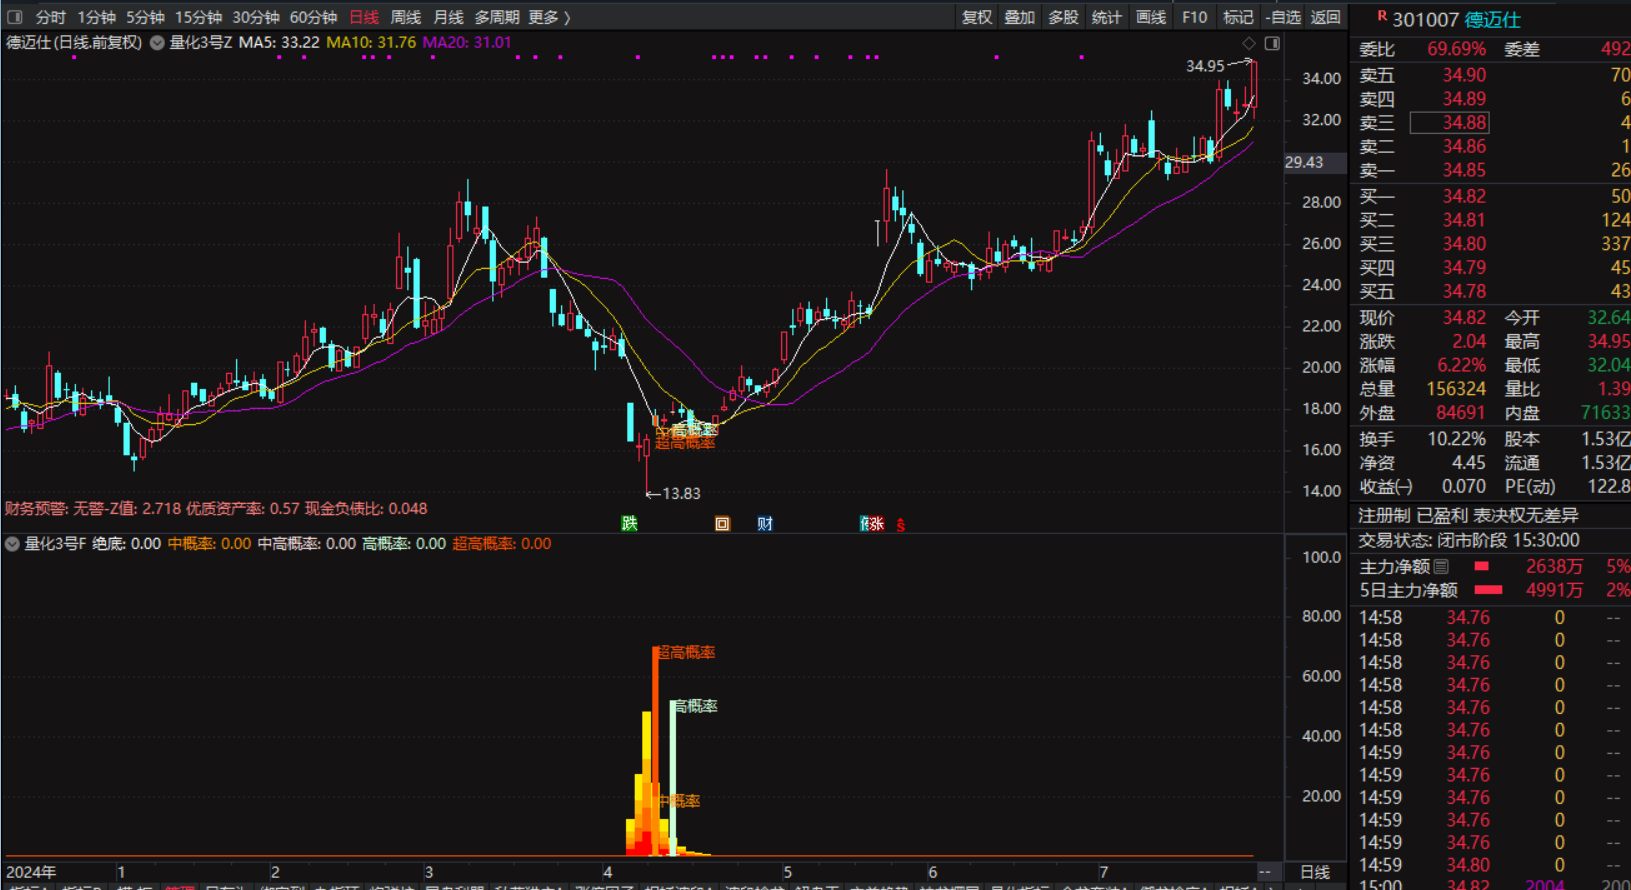
Task: Click the red R badge beside stock code
Action: [x=1381, y=17]
